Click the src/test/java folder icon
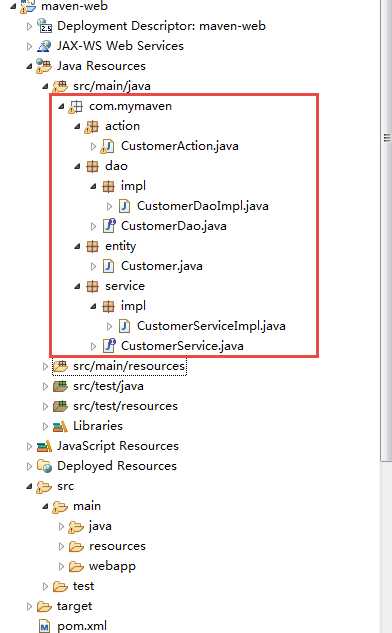This screenshot has height=633, width=392. click(60, 386)
